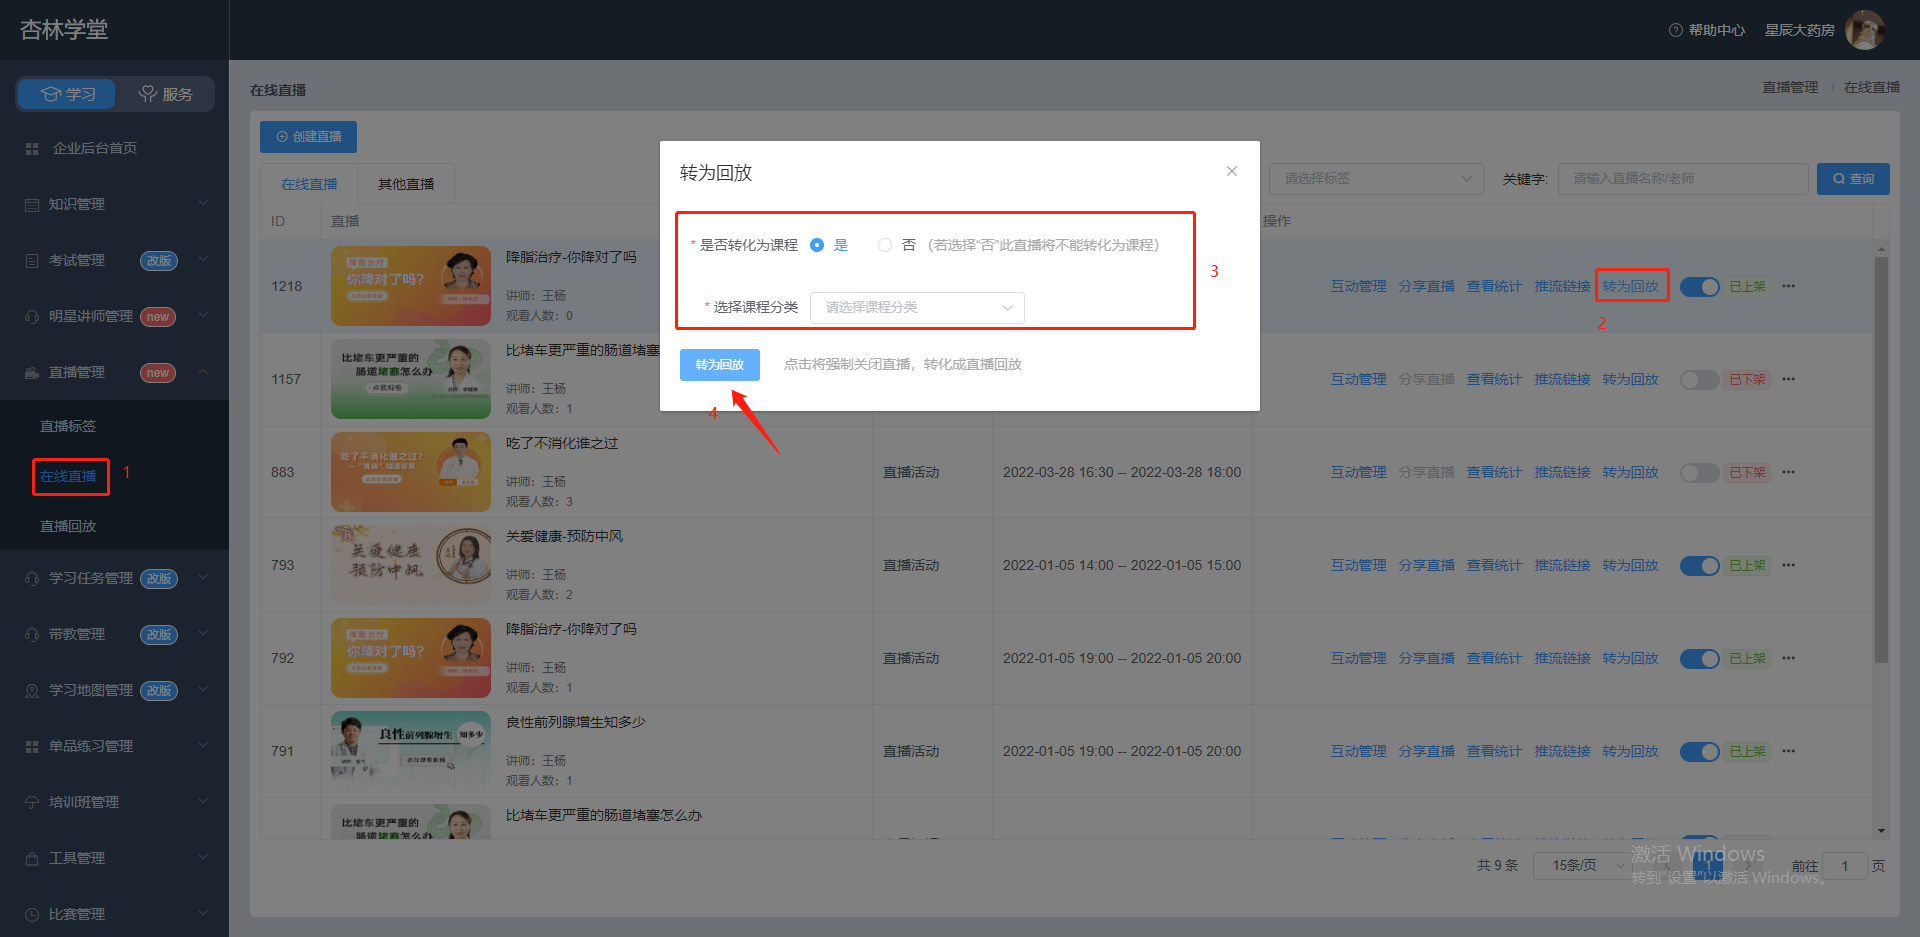Screen dimensions: 1920x937
Task: Collapse the 直播管理 sidebar menu
Action: [x=115, y=372]
